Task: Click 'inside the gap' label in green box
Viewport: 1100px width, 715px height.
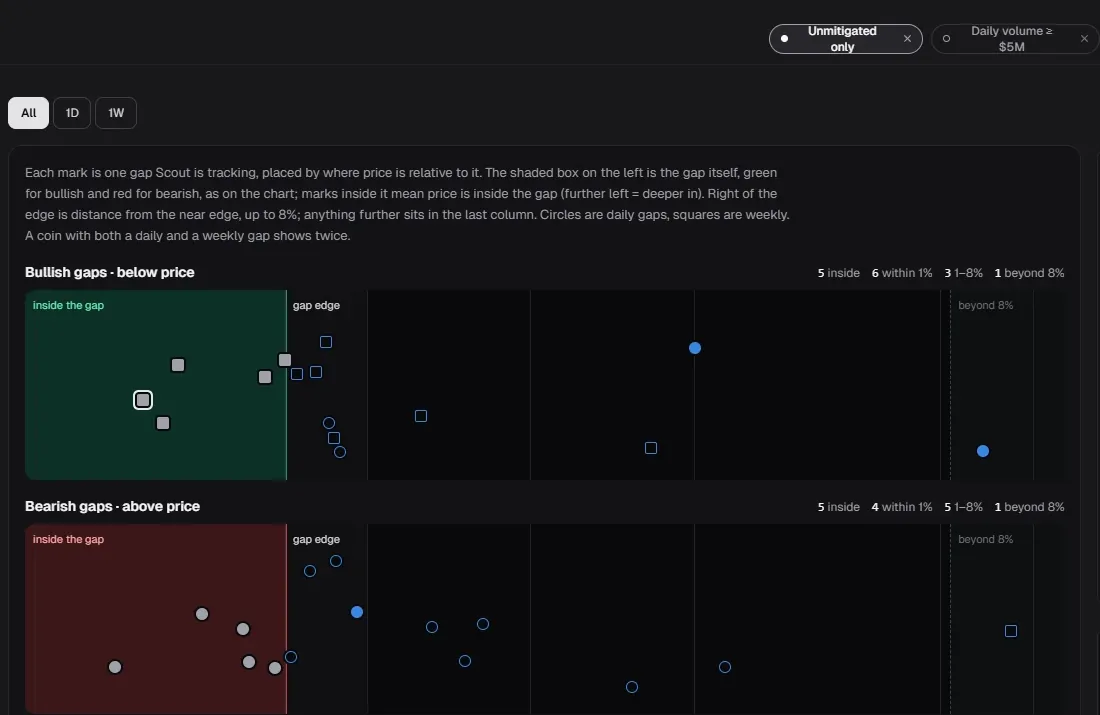Action: [68, 305]
